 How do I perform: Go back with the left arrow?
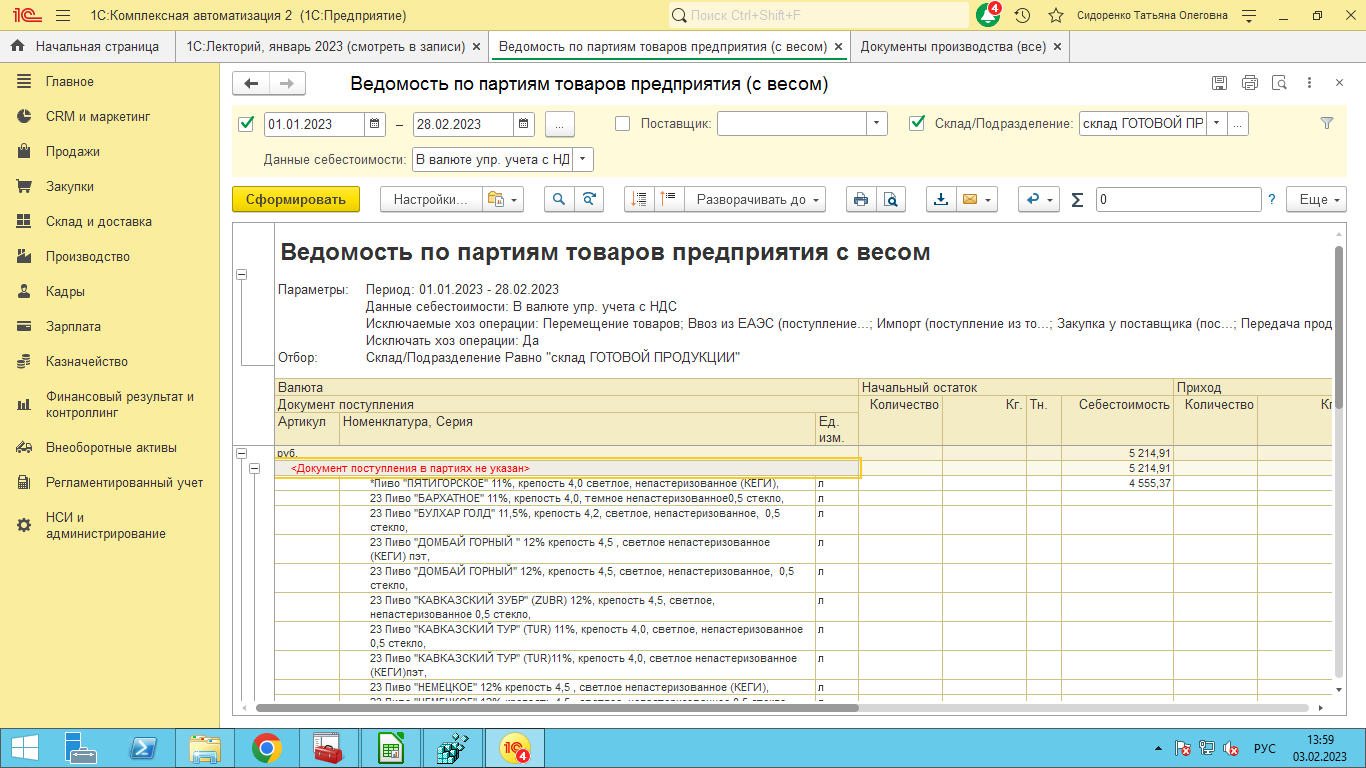(x=251, y=84)
